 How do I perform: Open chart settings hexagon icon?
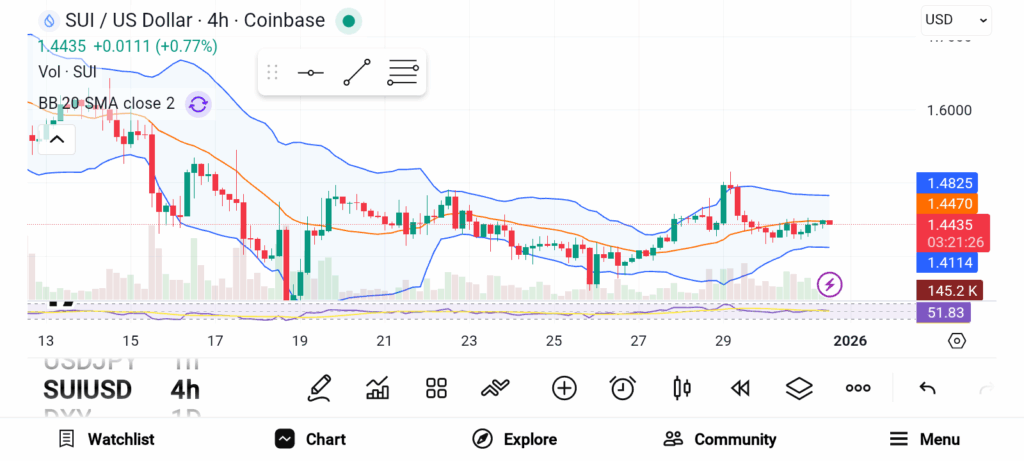pyautogui.click(x=957, y=341)
